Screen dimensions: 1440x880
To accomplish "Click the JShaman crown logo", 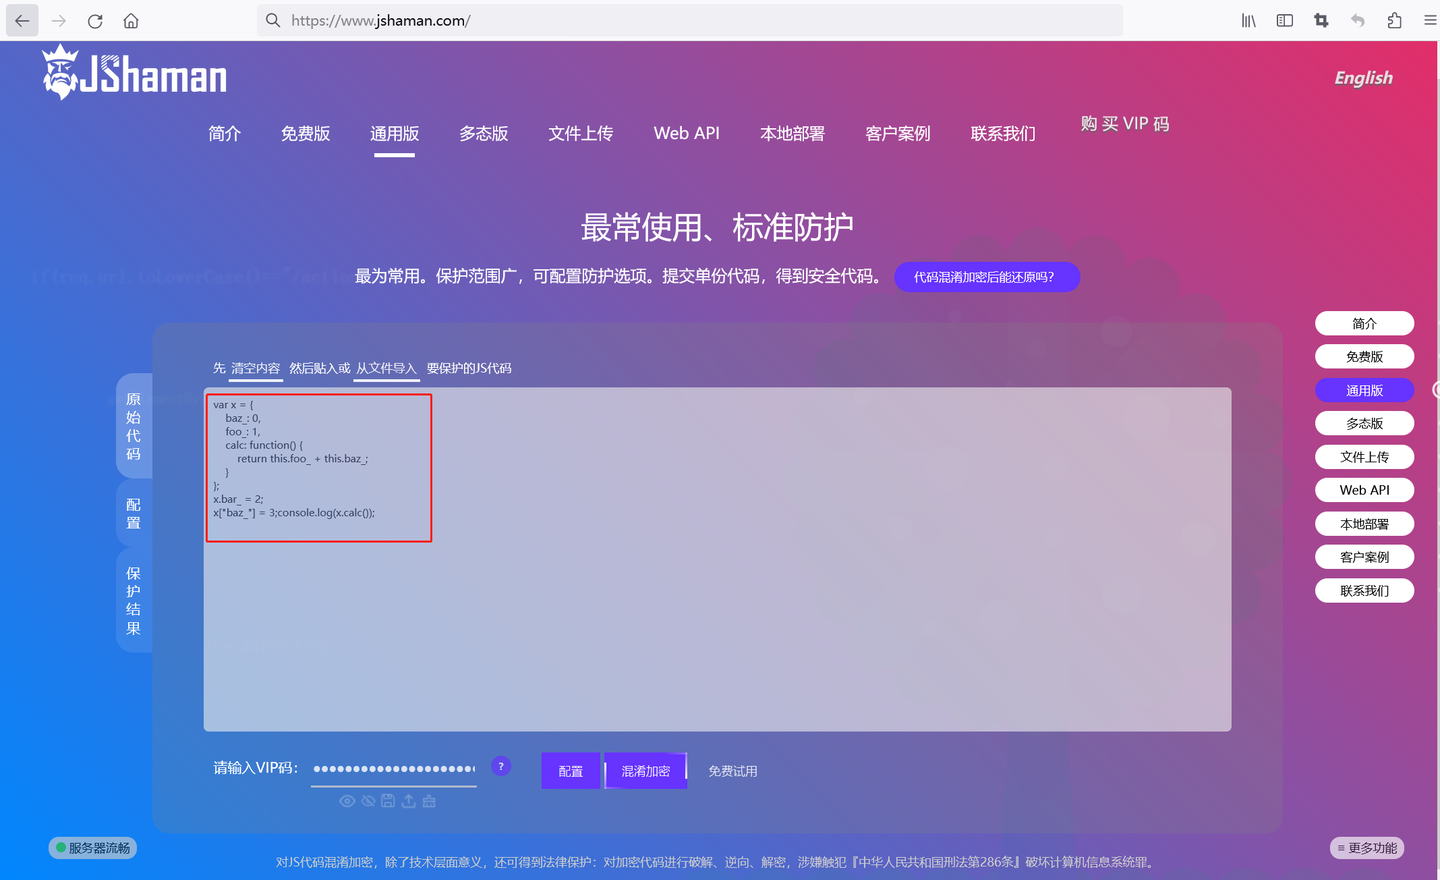I will tap(62, 70).
